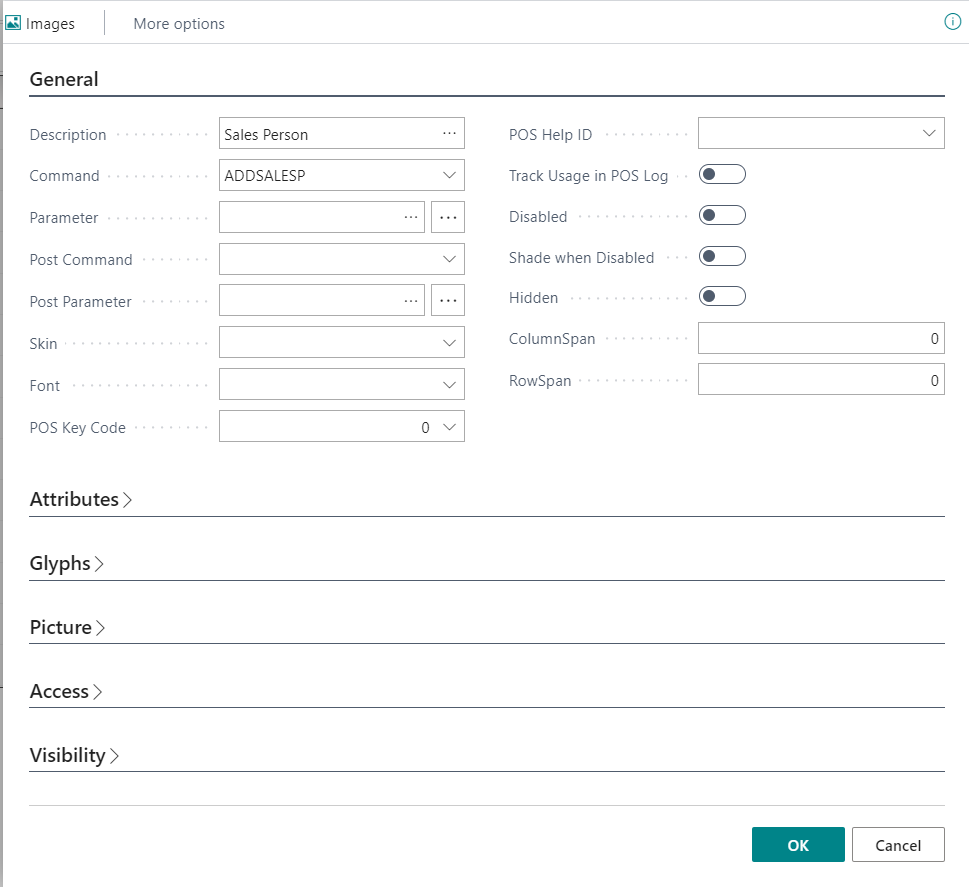Click the assist-edit button beside Post Parameter
969x887 pixels.
point(448,301)
